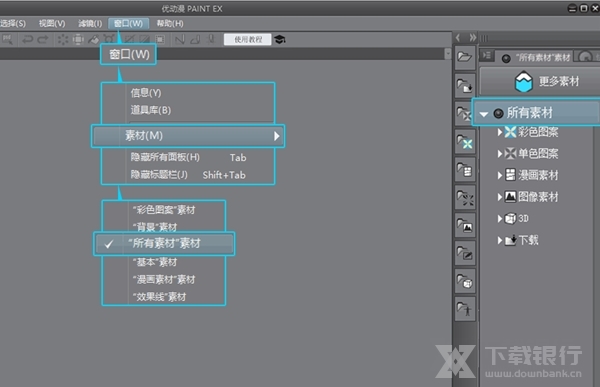
Task: Expand the 单色图案 tree folder
Action: (x=499, y=153)
